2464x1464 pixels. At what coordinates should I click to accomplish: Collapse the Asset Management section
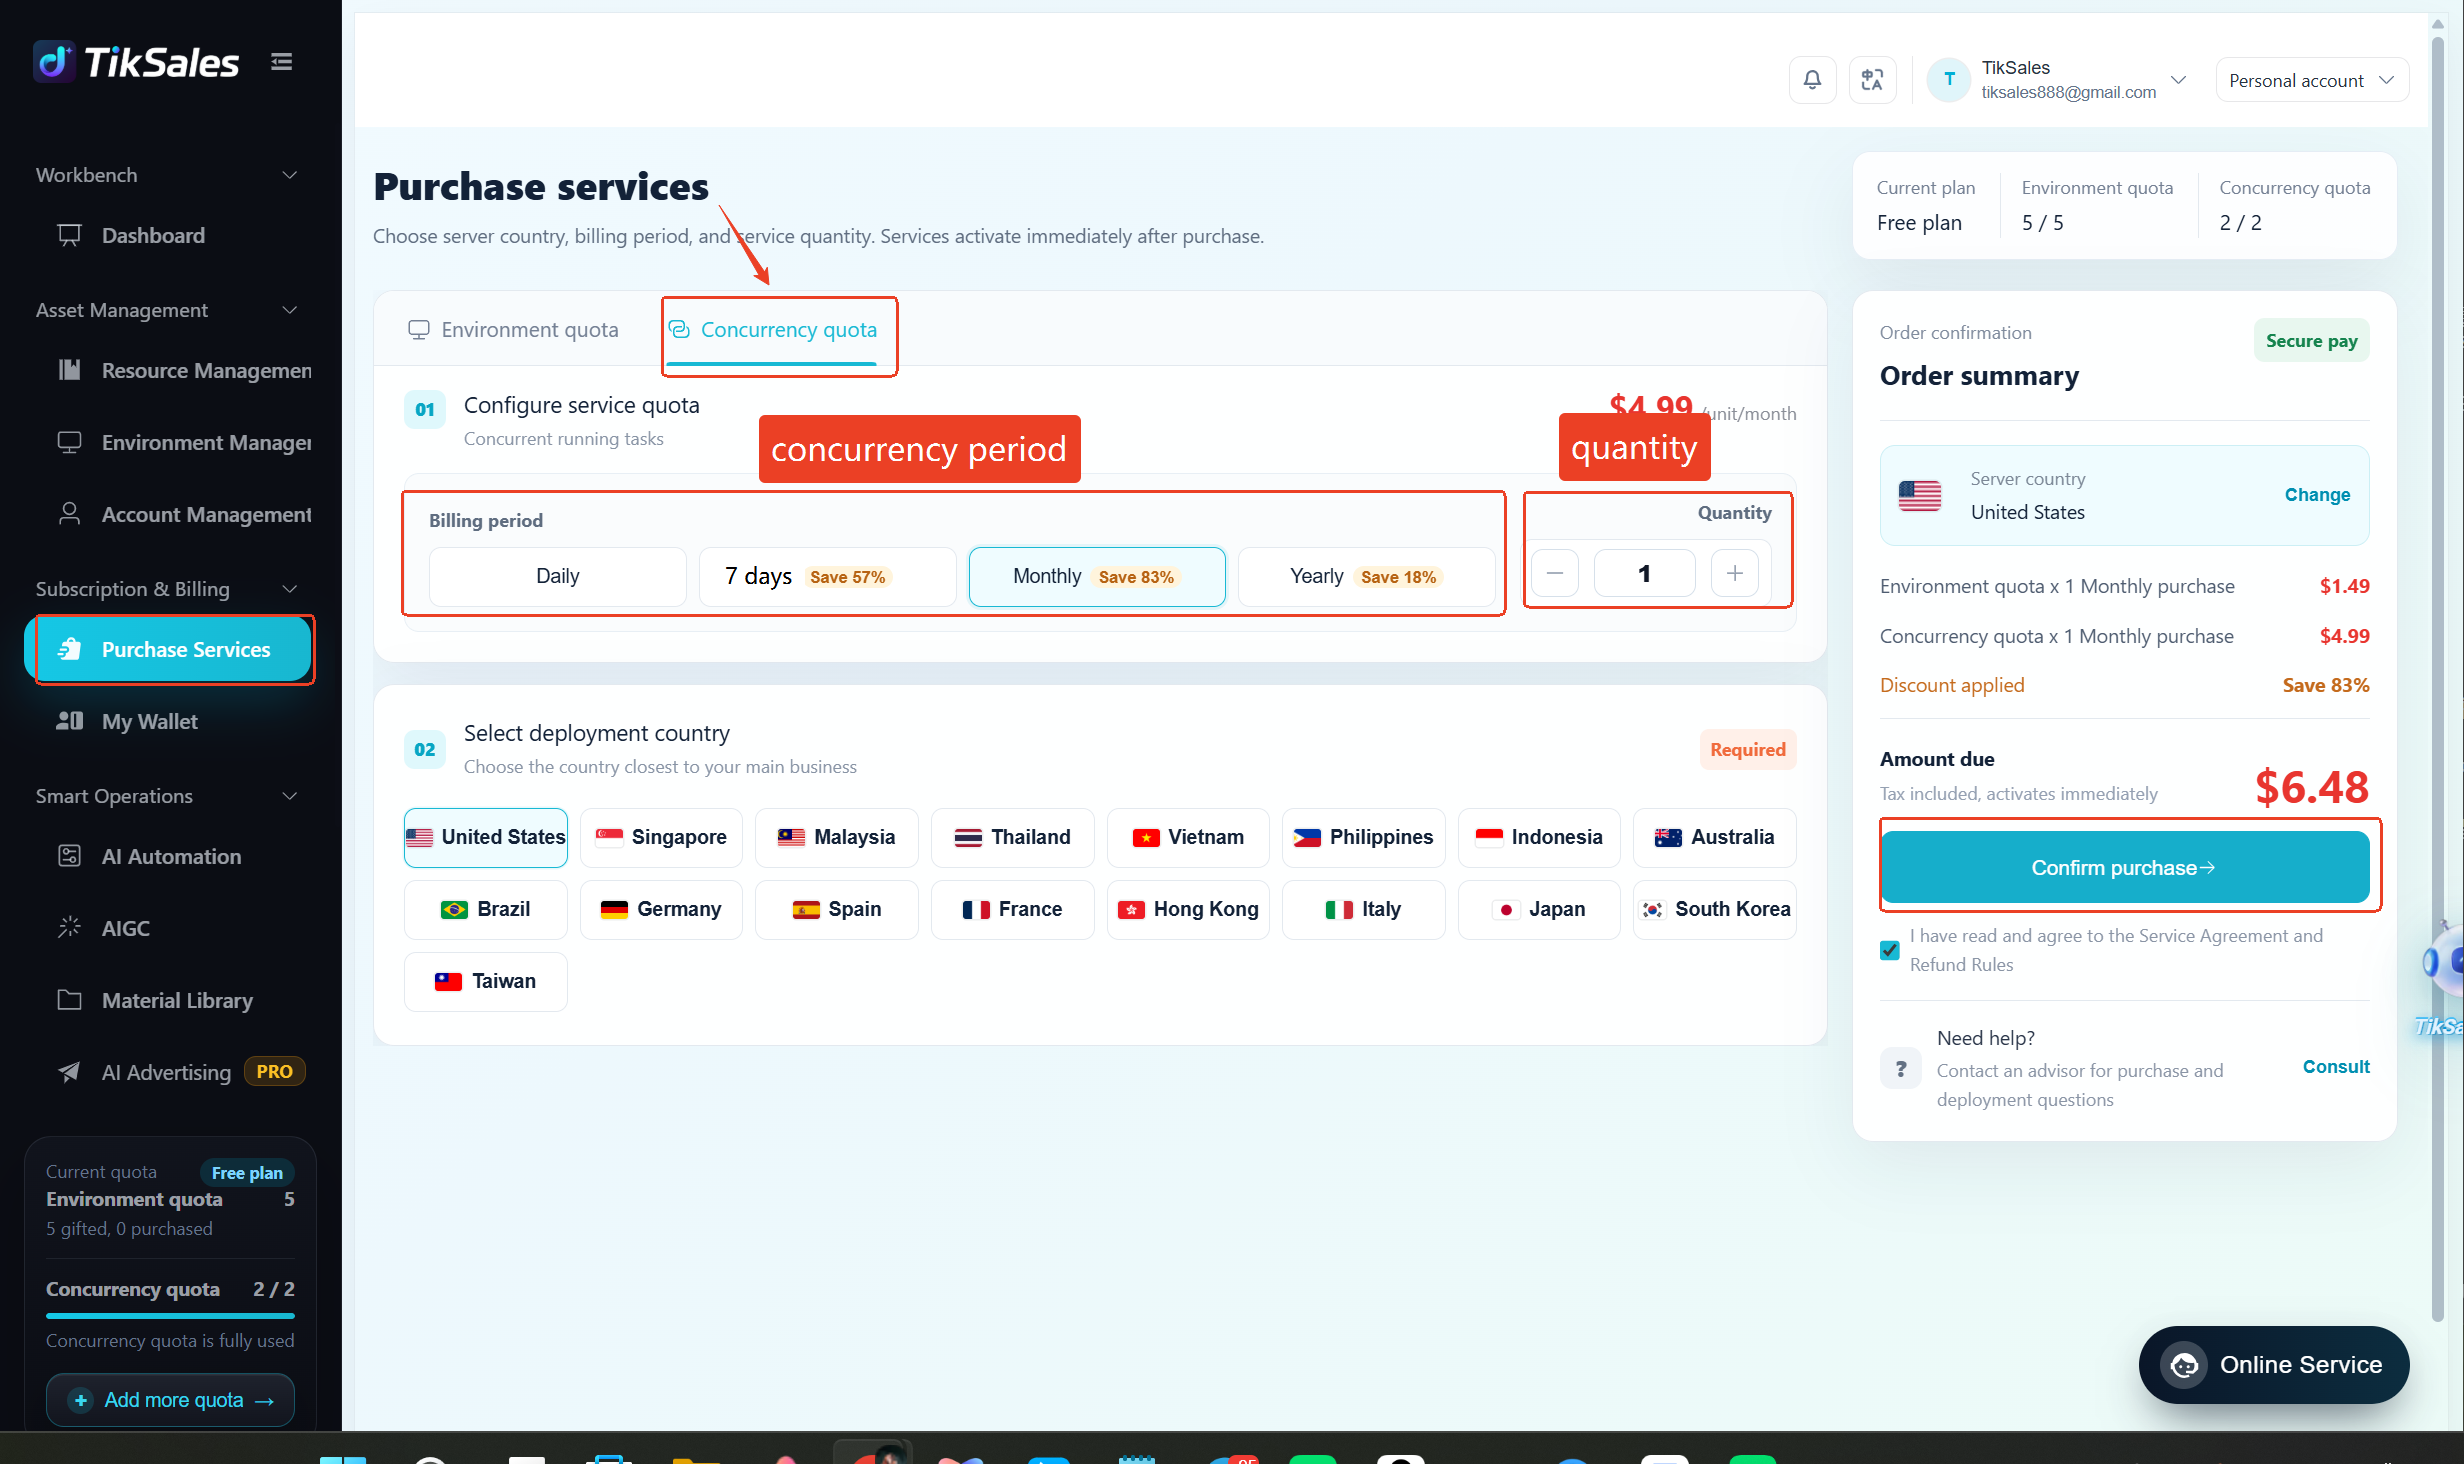pos(290,310)
